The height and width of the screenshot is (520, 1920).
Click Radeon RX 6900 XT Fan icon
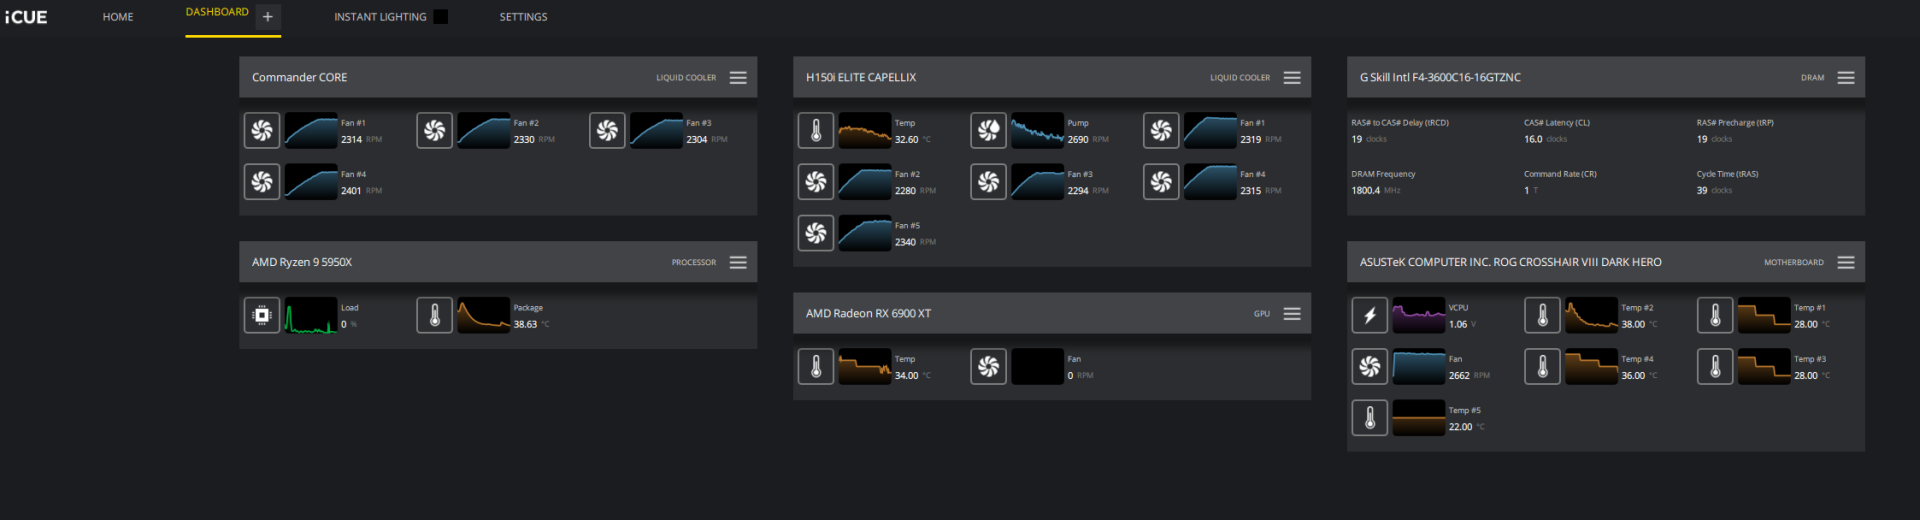[988, 367]
